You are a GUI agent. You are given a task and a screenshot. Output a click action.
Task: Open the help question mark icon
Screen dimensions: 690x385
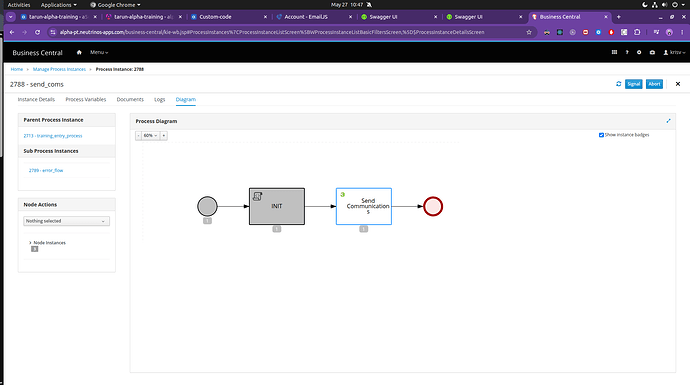click(x=627, y=52)
